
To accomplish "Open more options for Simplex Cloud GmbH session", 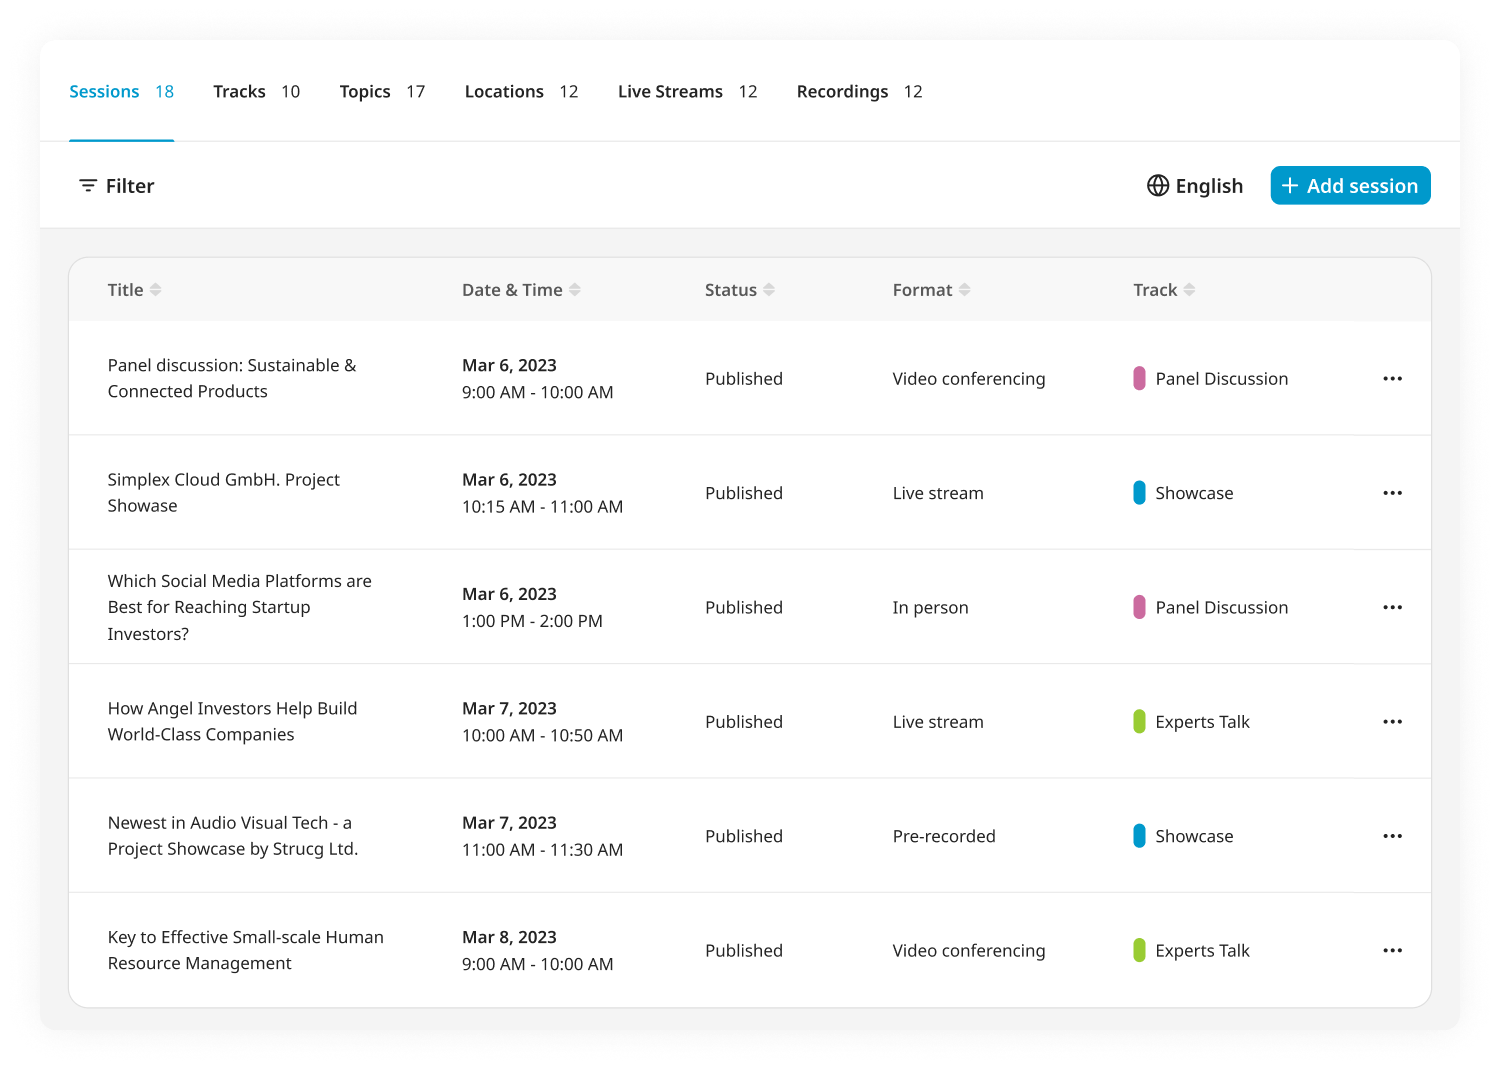I will (x=1392, y=493).
